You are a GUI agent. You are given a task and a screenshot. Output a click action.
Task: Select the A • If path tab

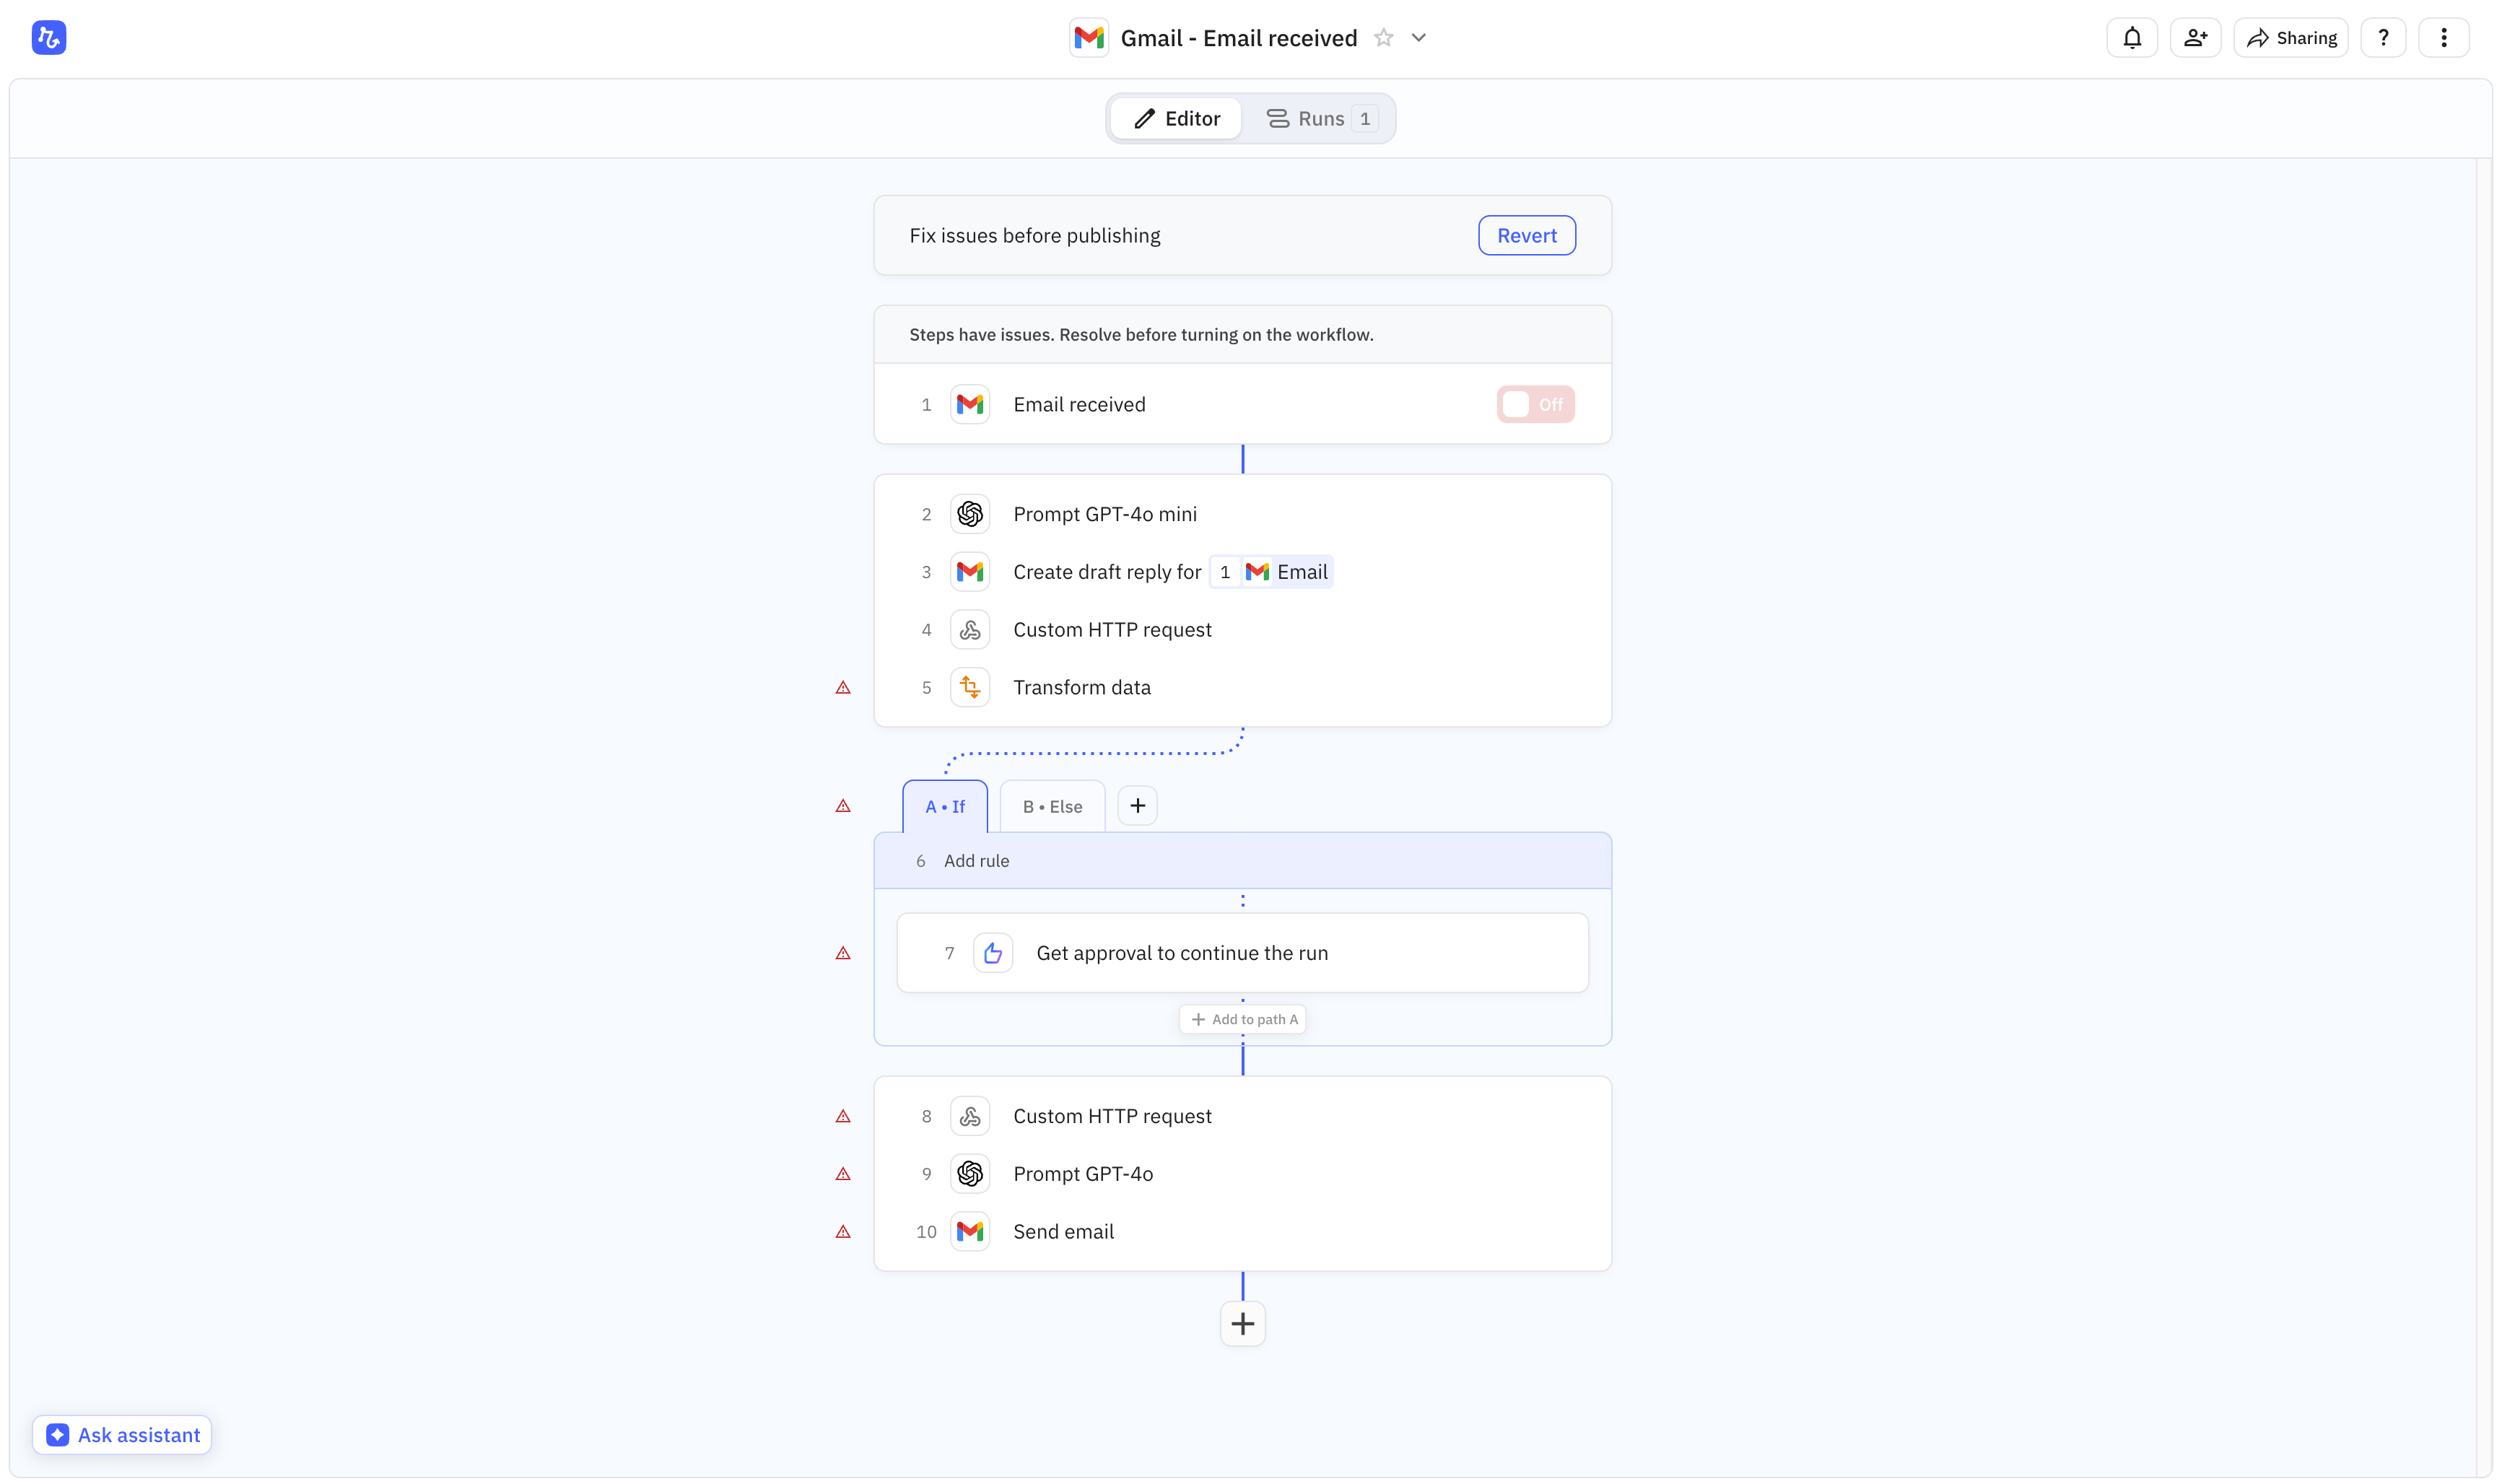tap(945, 806)
